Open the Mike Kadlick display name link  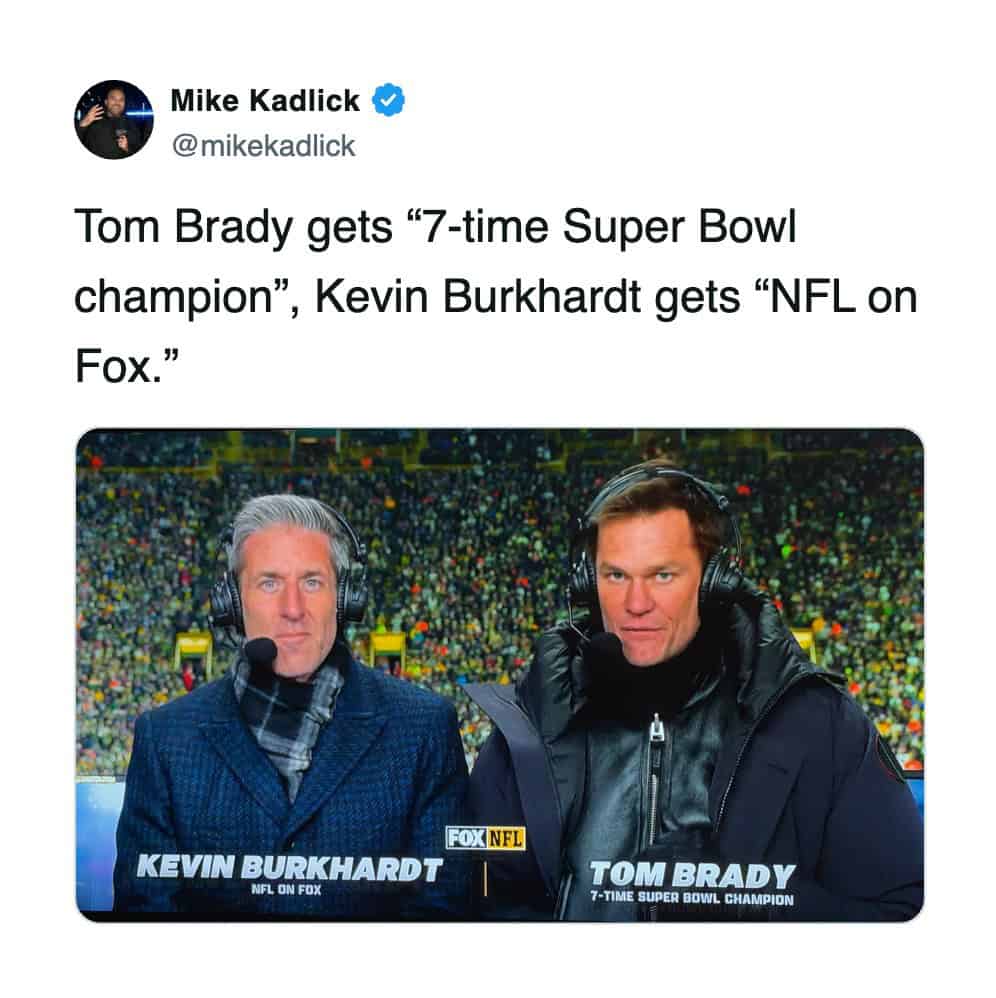coord(265,100)
